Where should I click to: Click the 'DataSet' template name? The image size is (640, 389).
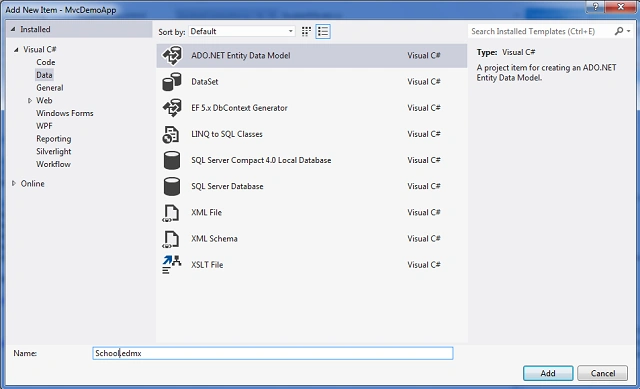tap(204, 82)
